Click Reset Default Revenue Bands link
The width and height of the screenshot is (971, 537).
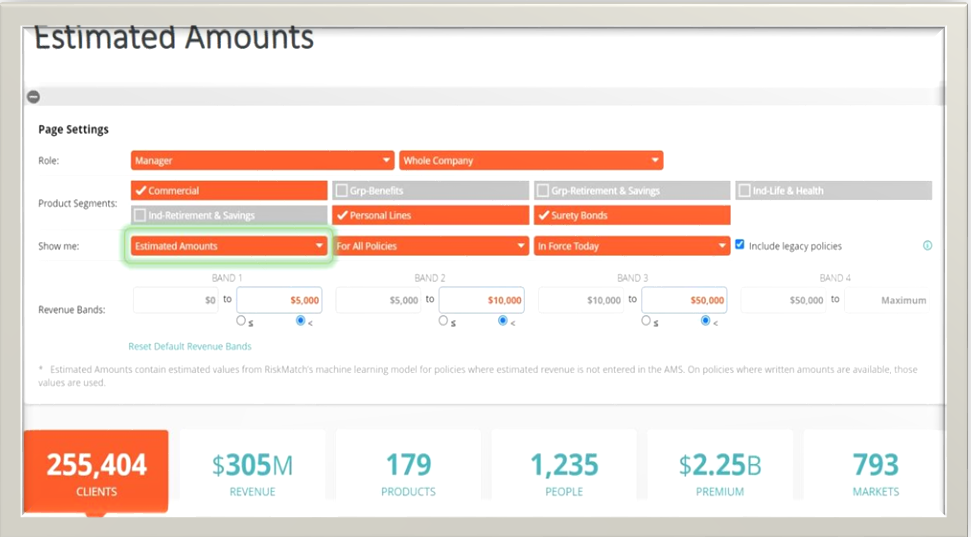pos(190,346)
